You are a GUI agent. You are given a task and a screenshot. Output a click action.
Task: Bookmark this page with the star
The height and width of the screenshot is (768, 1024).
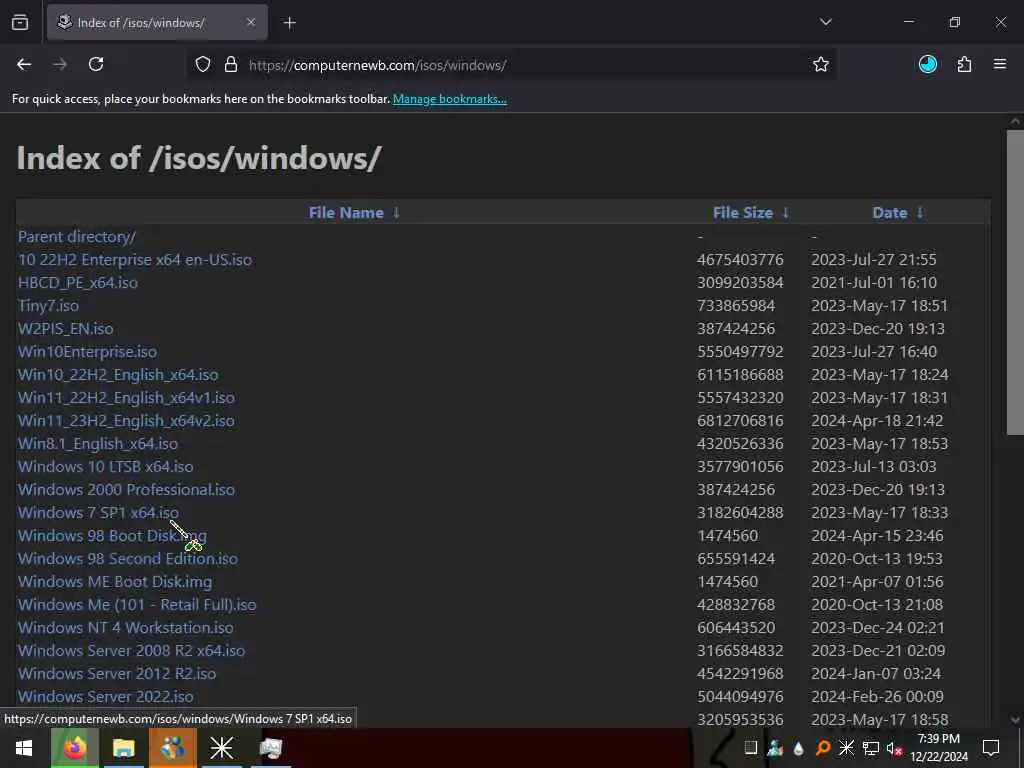821,64
